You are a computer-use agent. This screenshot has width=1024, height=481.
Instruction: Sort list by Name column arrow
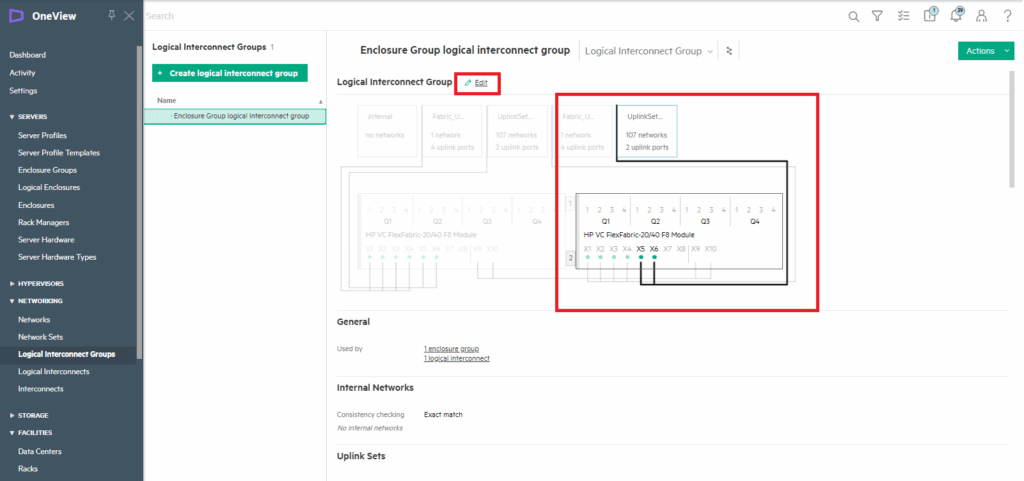coord(321,102)
